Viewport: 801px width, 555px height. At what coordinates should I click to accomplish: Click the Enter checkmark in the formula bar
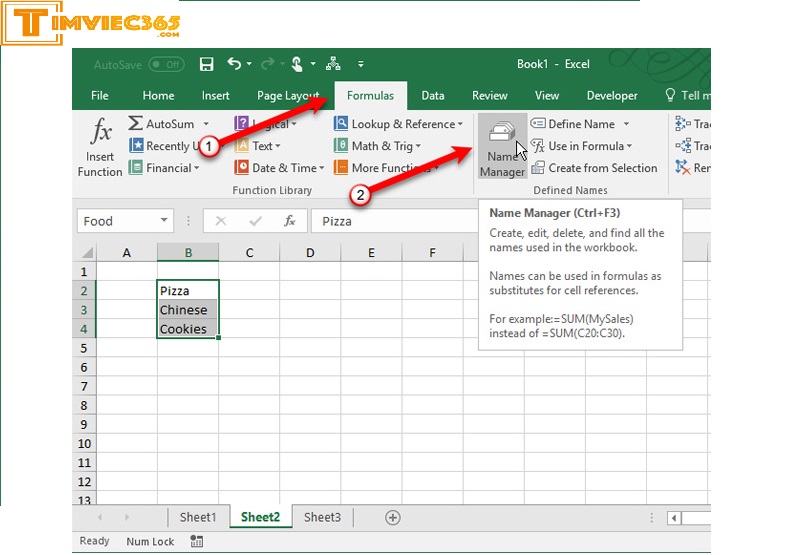(255, 221)
